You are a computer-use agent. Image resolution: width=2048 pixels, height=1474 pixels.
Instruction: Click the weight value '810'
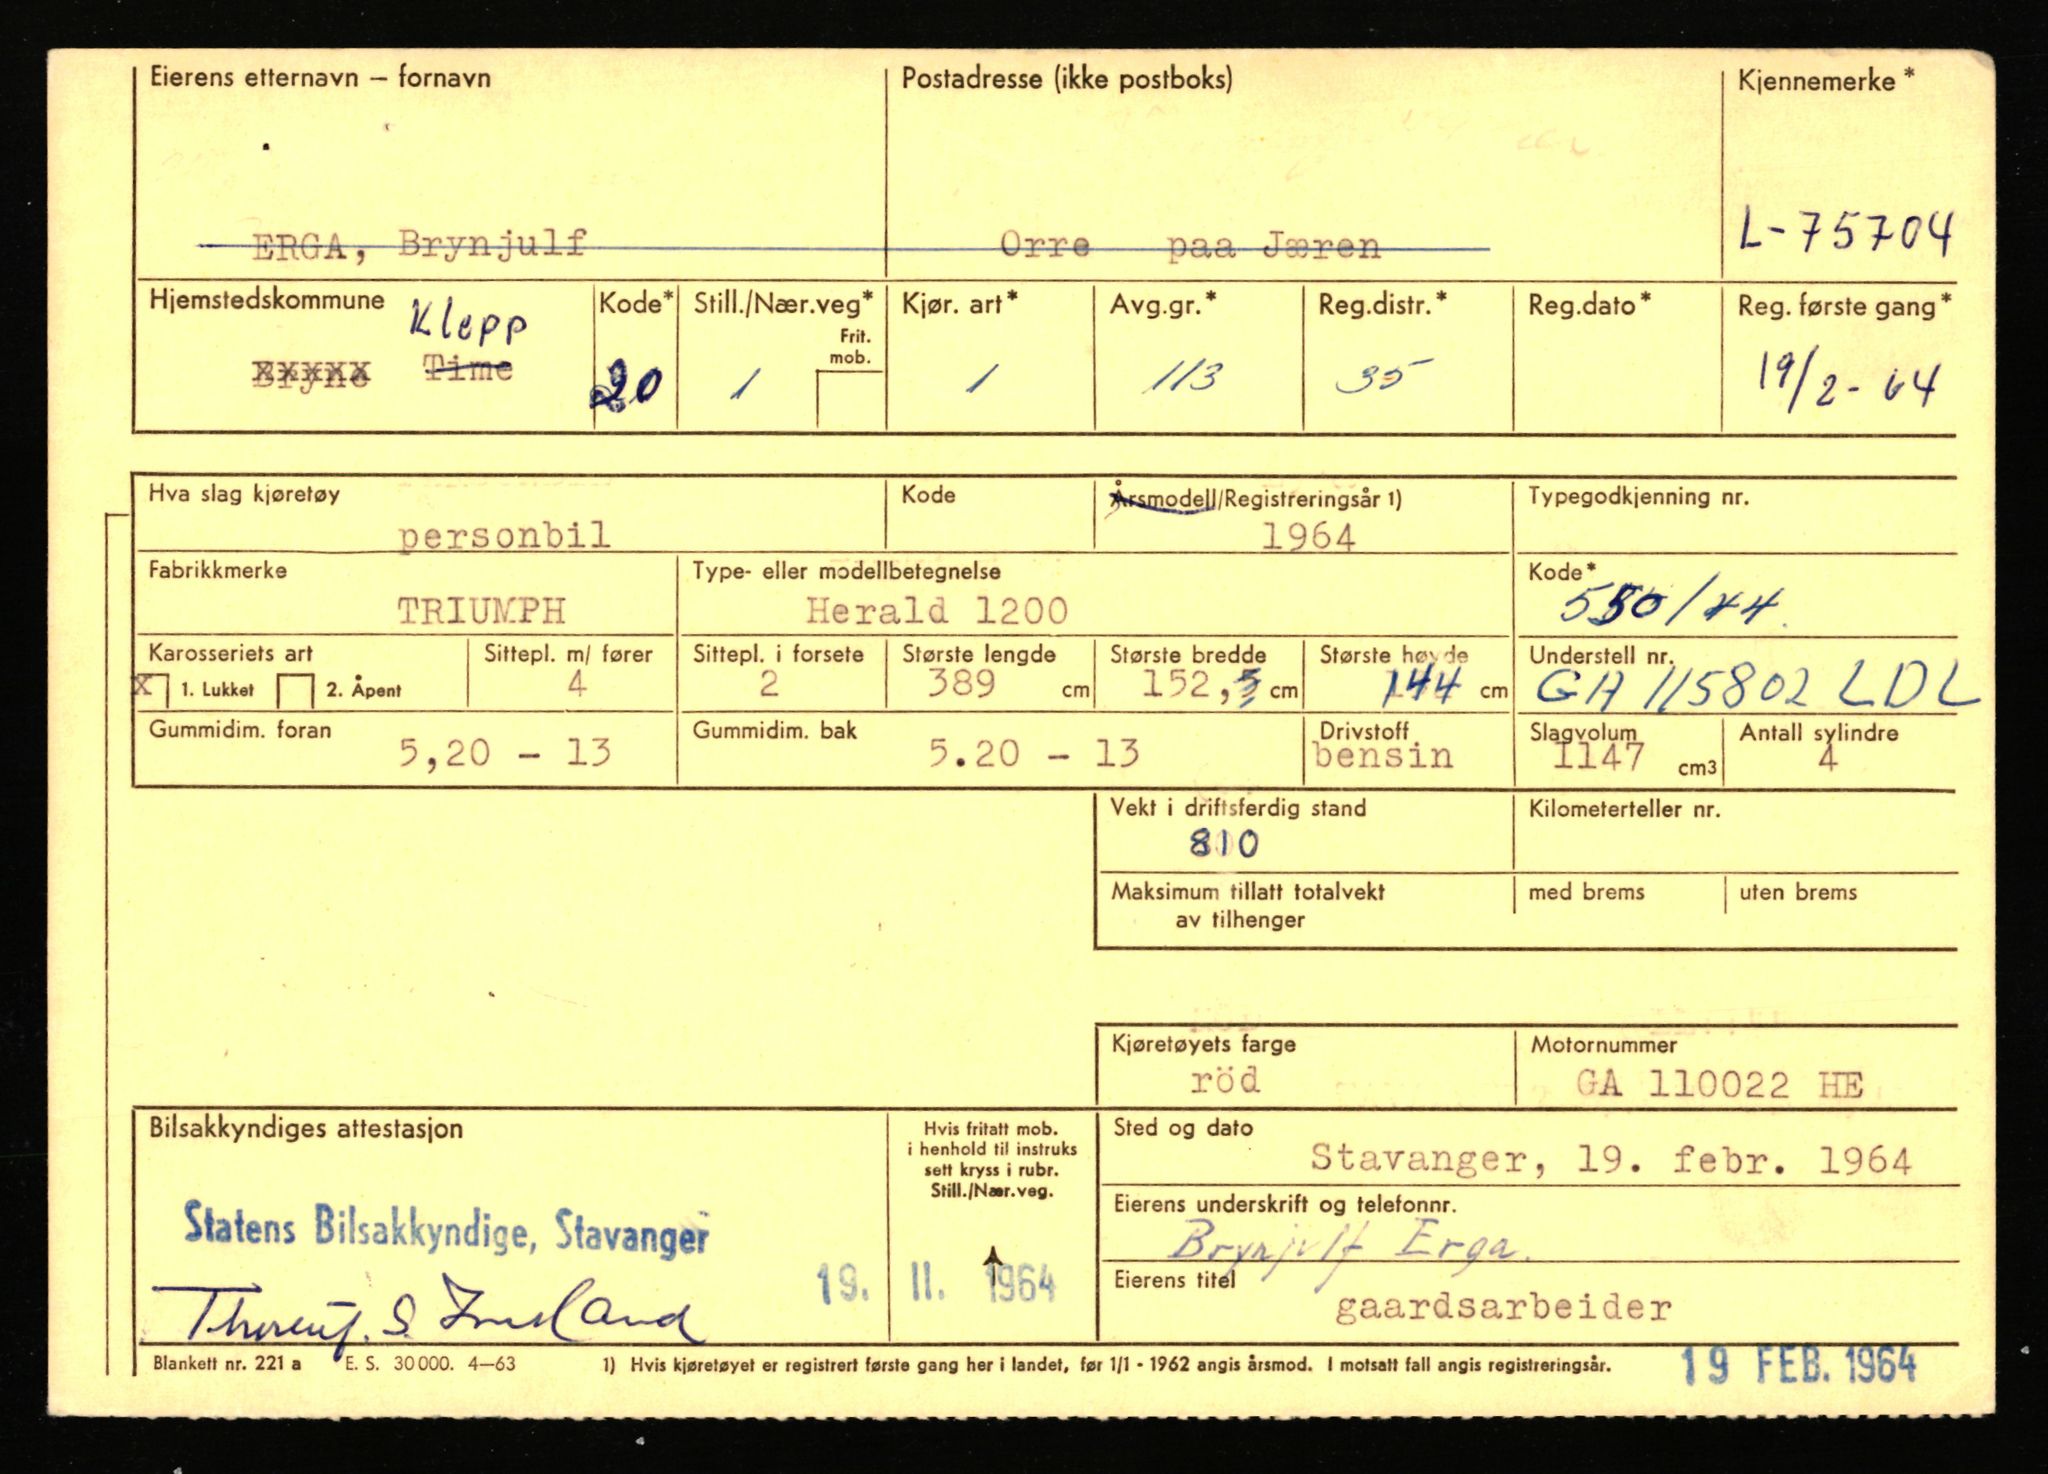pos(1224,845)
